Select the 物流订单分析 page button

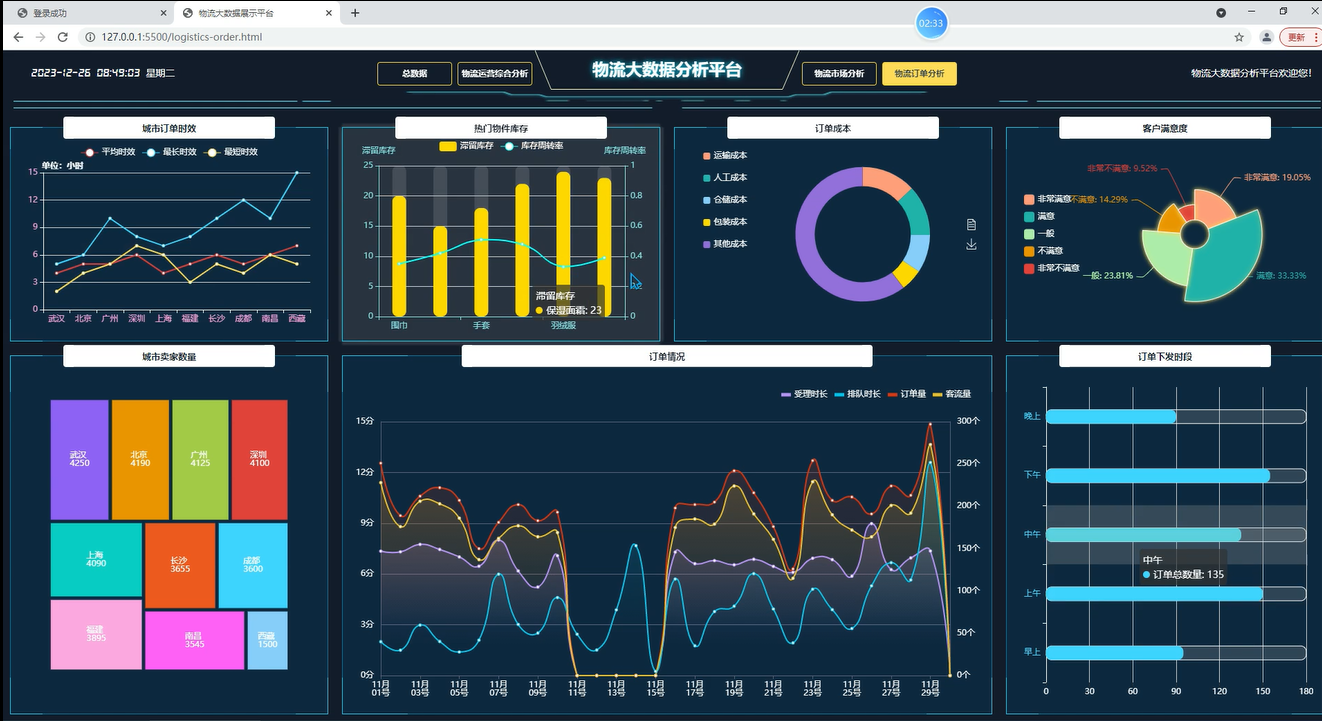pyautogui.click(x=919, y=74)
